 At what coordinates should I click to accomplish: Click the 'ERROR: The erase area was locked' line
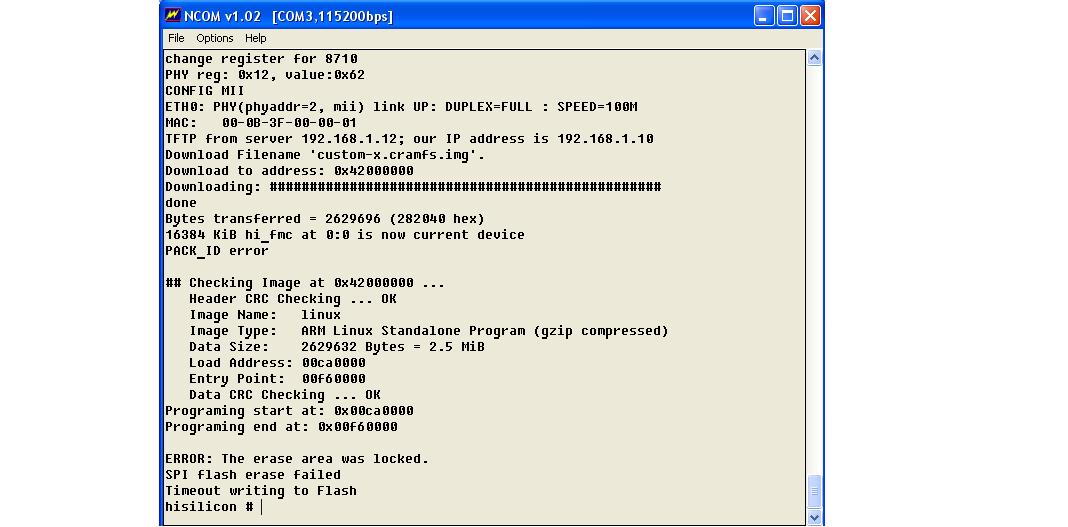(296, 459)
